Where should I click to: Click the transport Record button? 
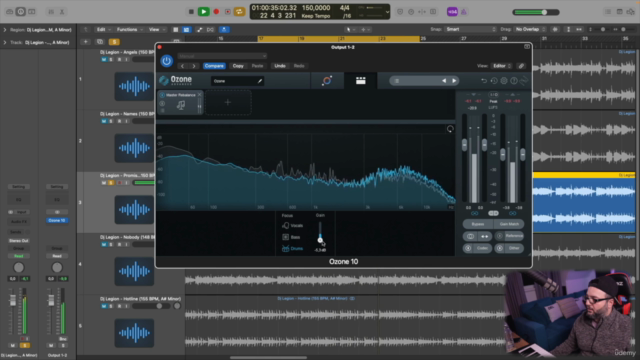[216, 12]
